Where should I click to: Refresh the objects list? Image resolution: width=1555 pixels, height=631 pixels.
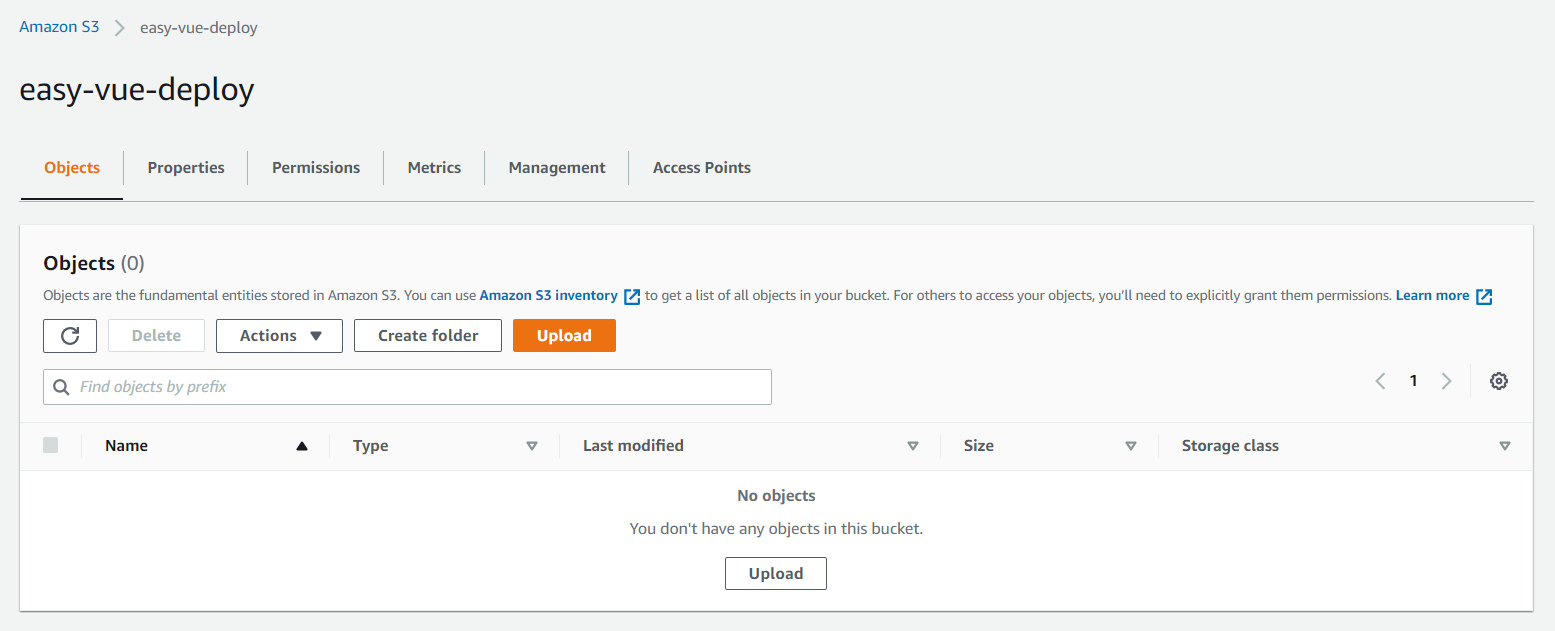pyautogui.click(x=69, y=335)
